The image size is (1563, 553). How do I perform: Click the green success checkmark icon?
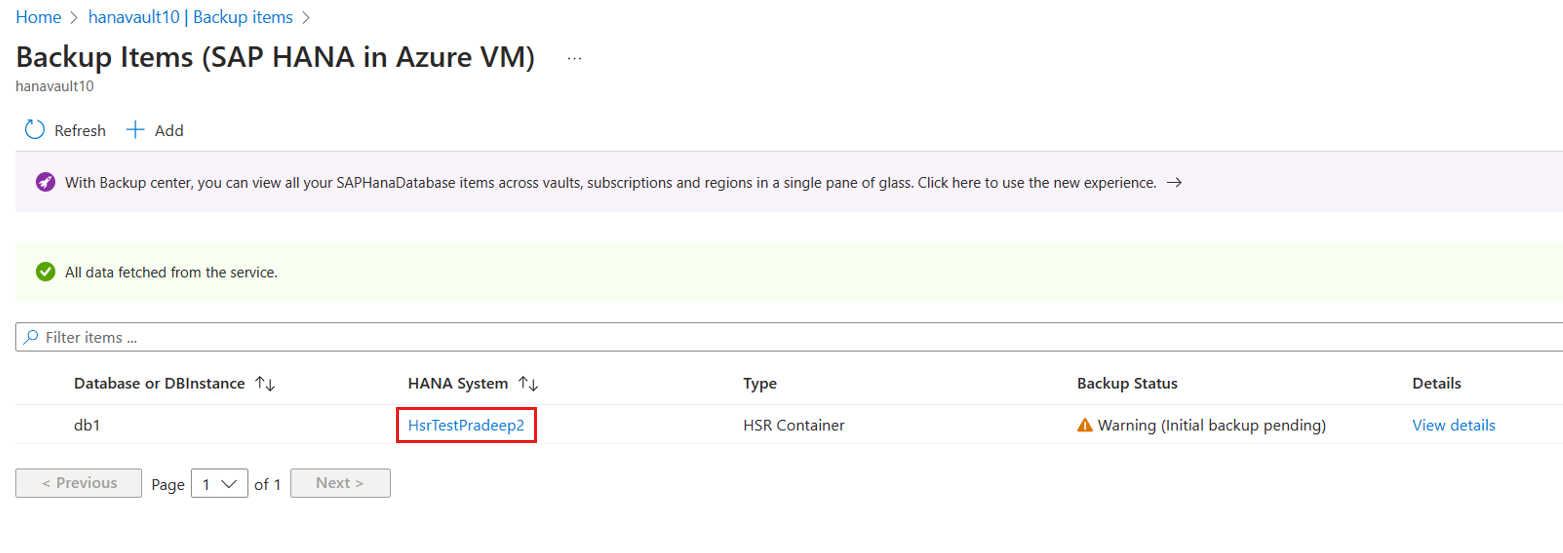(45, 272)
